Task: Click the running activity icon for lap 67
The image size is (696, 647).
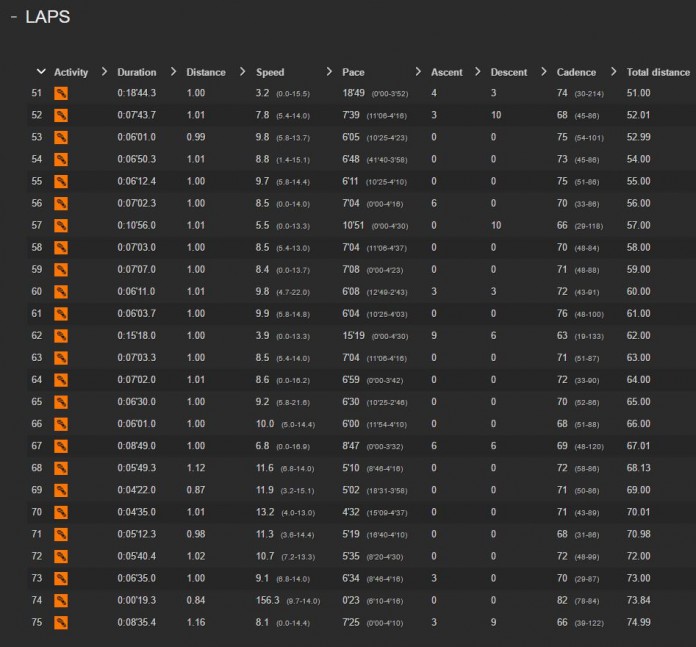Action: coord(61,446)
